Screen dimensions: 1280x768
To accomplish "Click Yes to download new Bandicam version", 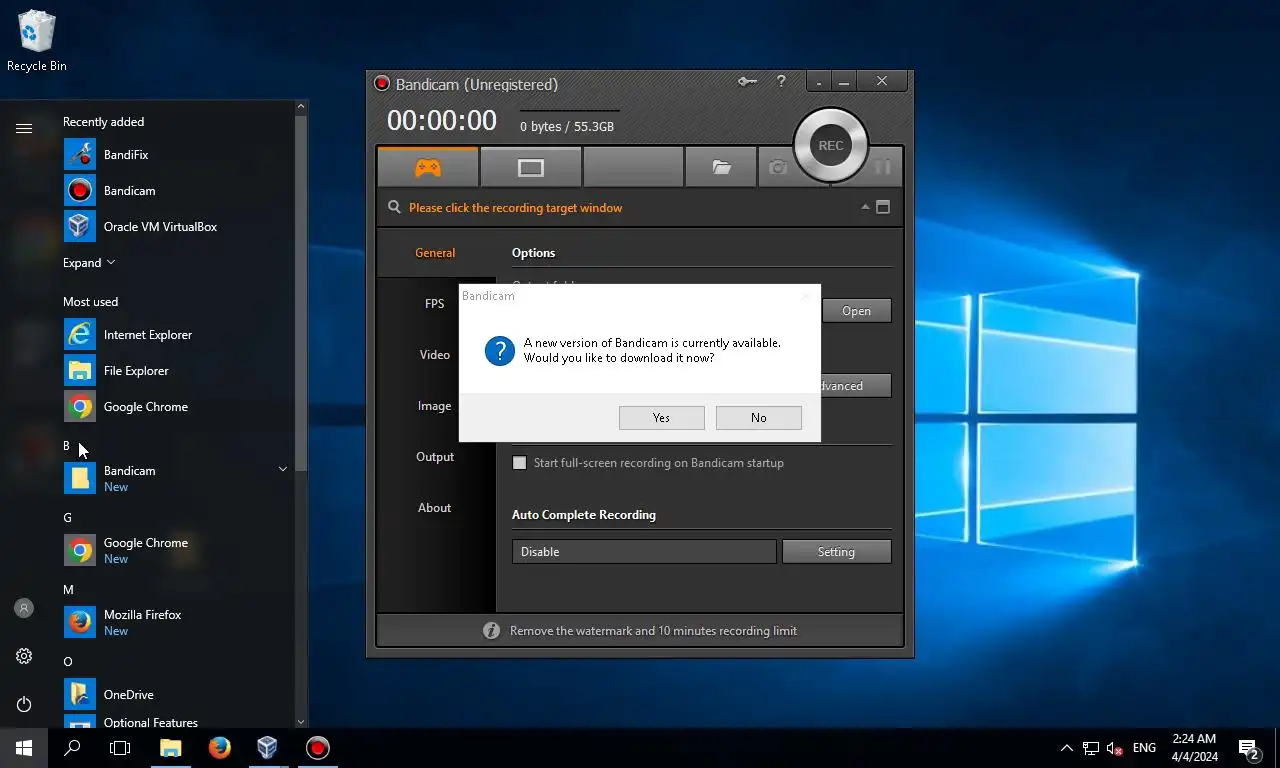I will coord(662,418).
